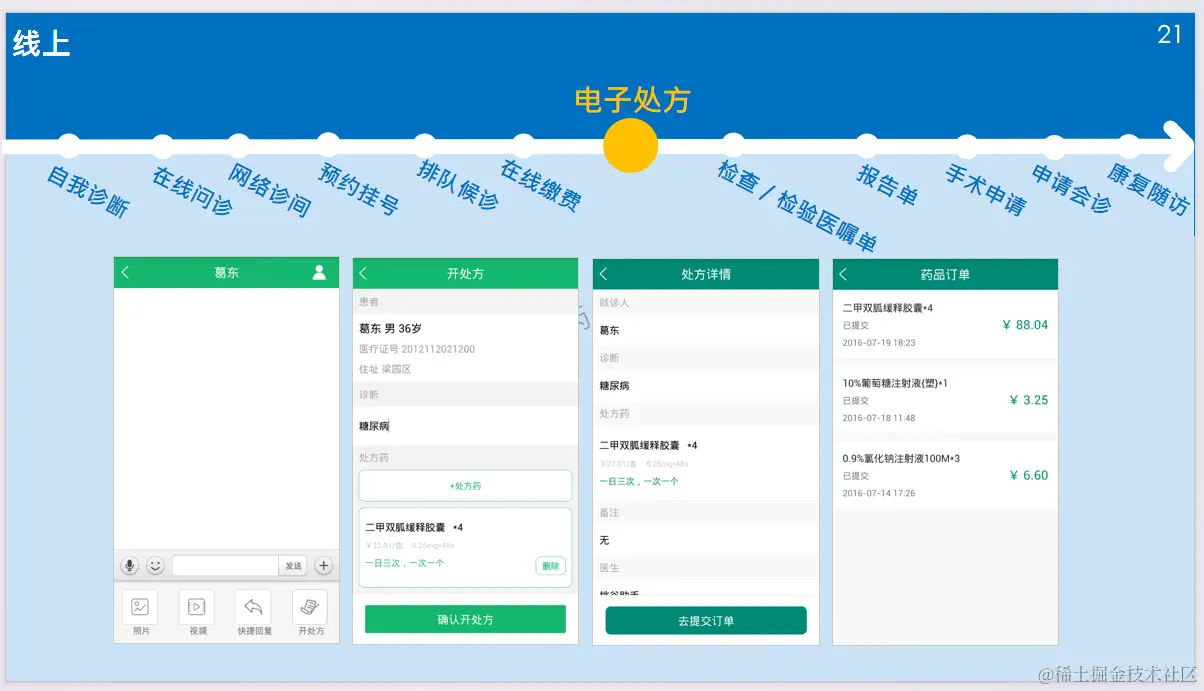Open the 二甲双胍缓释胶囊*4 order for ¥88.04
The height and width of the screenshot is (691, 1204).
coord(945,324)
